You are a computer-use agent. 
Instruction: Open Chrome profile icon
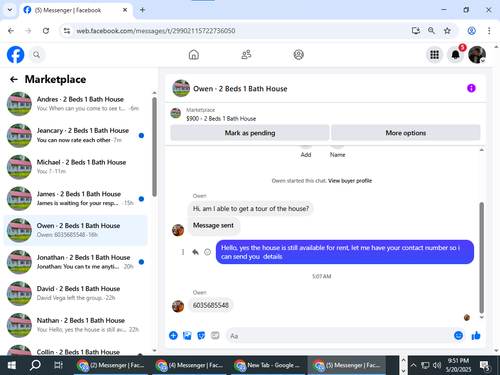coord(471,31)
